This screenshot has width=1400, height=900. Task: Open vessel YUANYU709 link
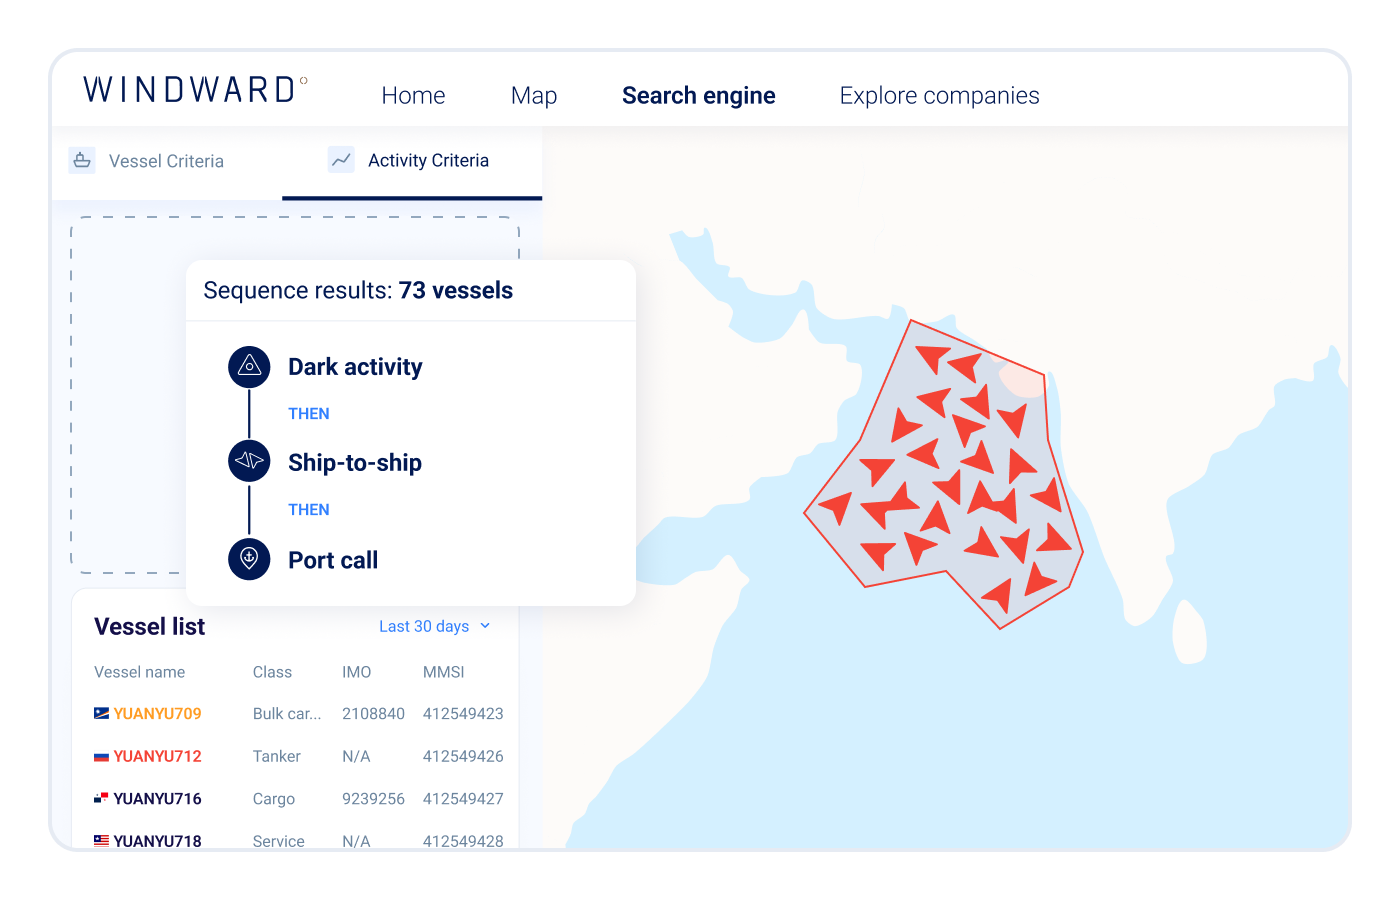click(157, 713)
